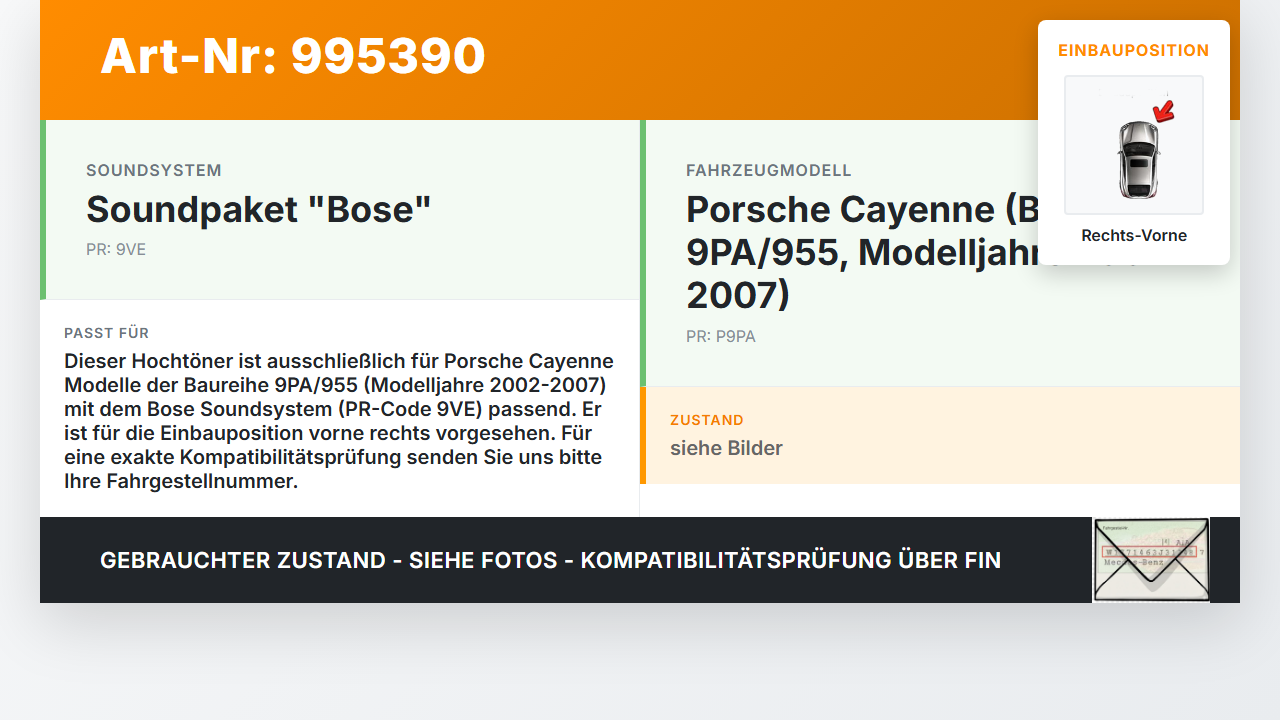The image size is (1280, 720).
Task: Click the Hochtöner compatibility description paragraph
Action: (x=339, y=421)
